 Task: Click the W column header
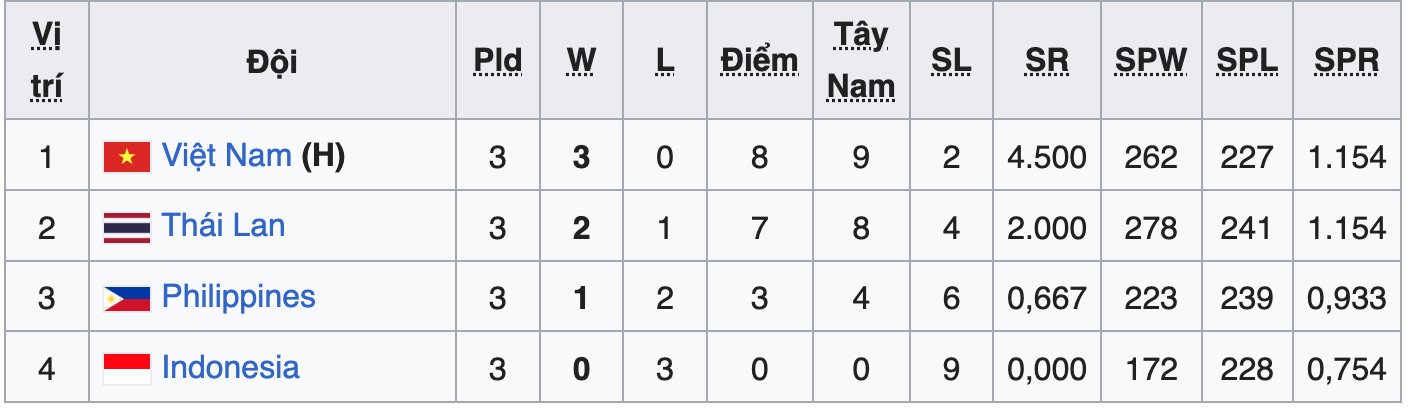[x=581, y=62]
